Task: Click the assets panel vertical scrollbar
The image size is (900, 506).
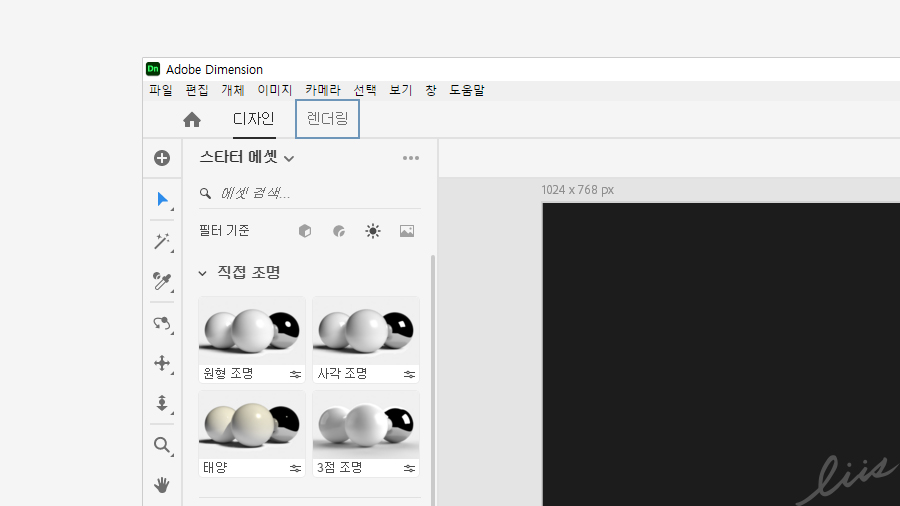Action: click(x=433, y=380)
